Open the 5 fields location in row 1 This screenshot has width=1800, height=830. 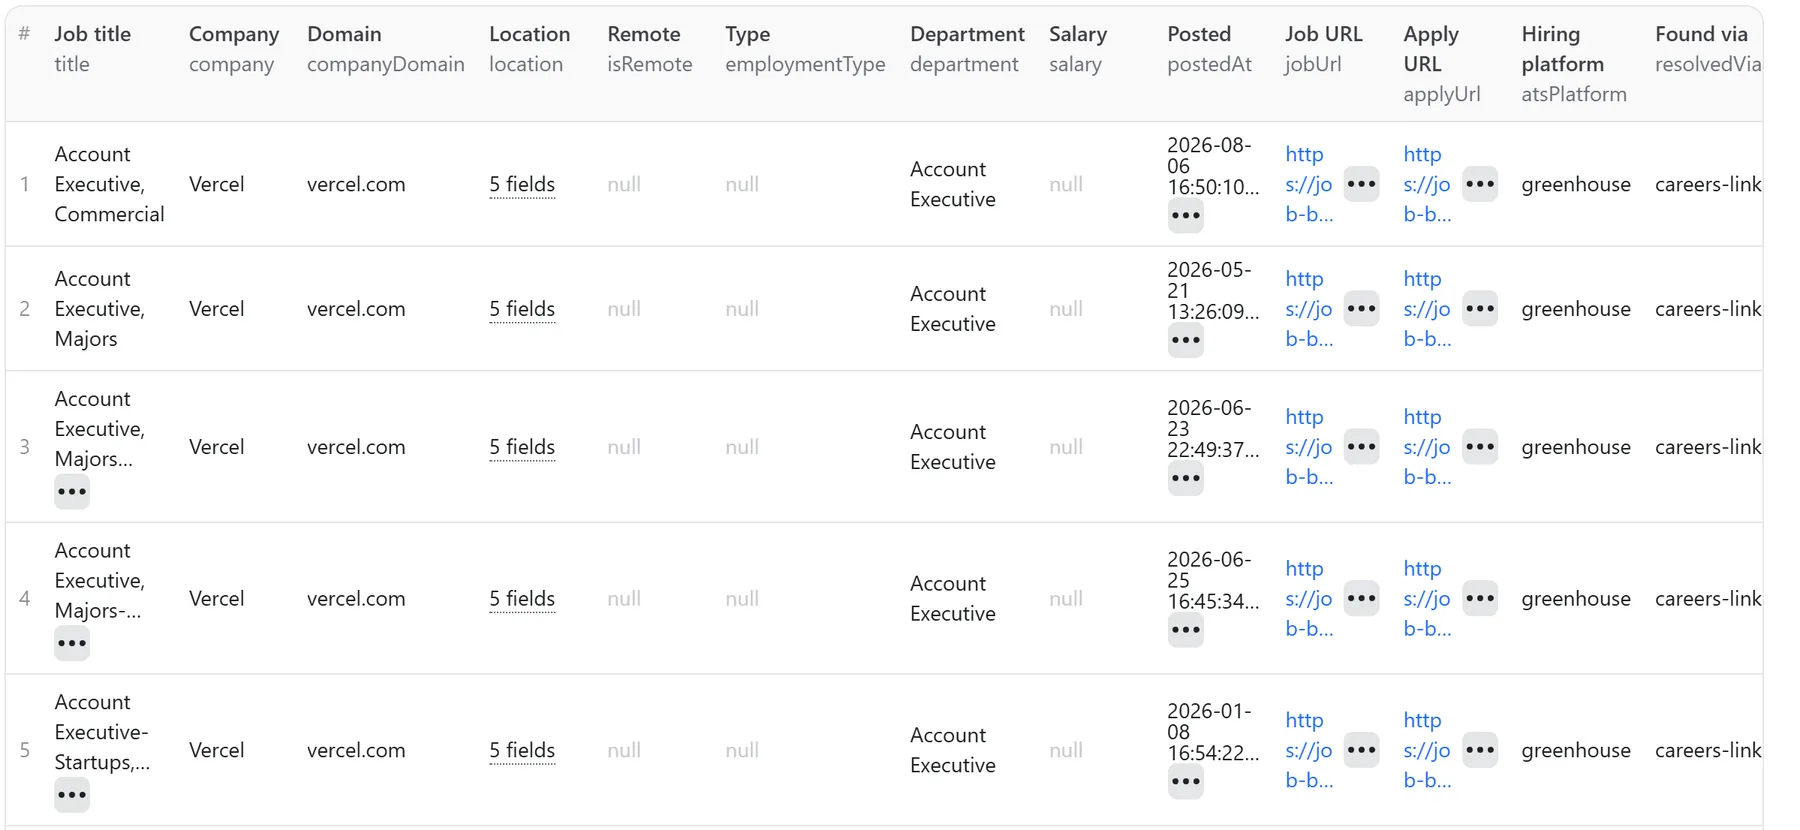(x=522, y=185)
